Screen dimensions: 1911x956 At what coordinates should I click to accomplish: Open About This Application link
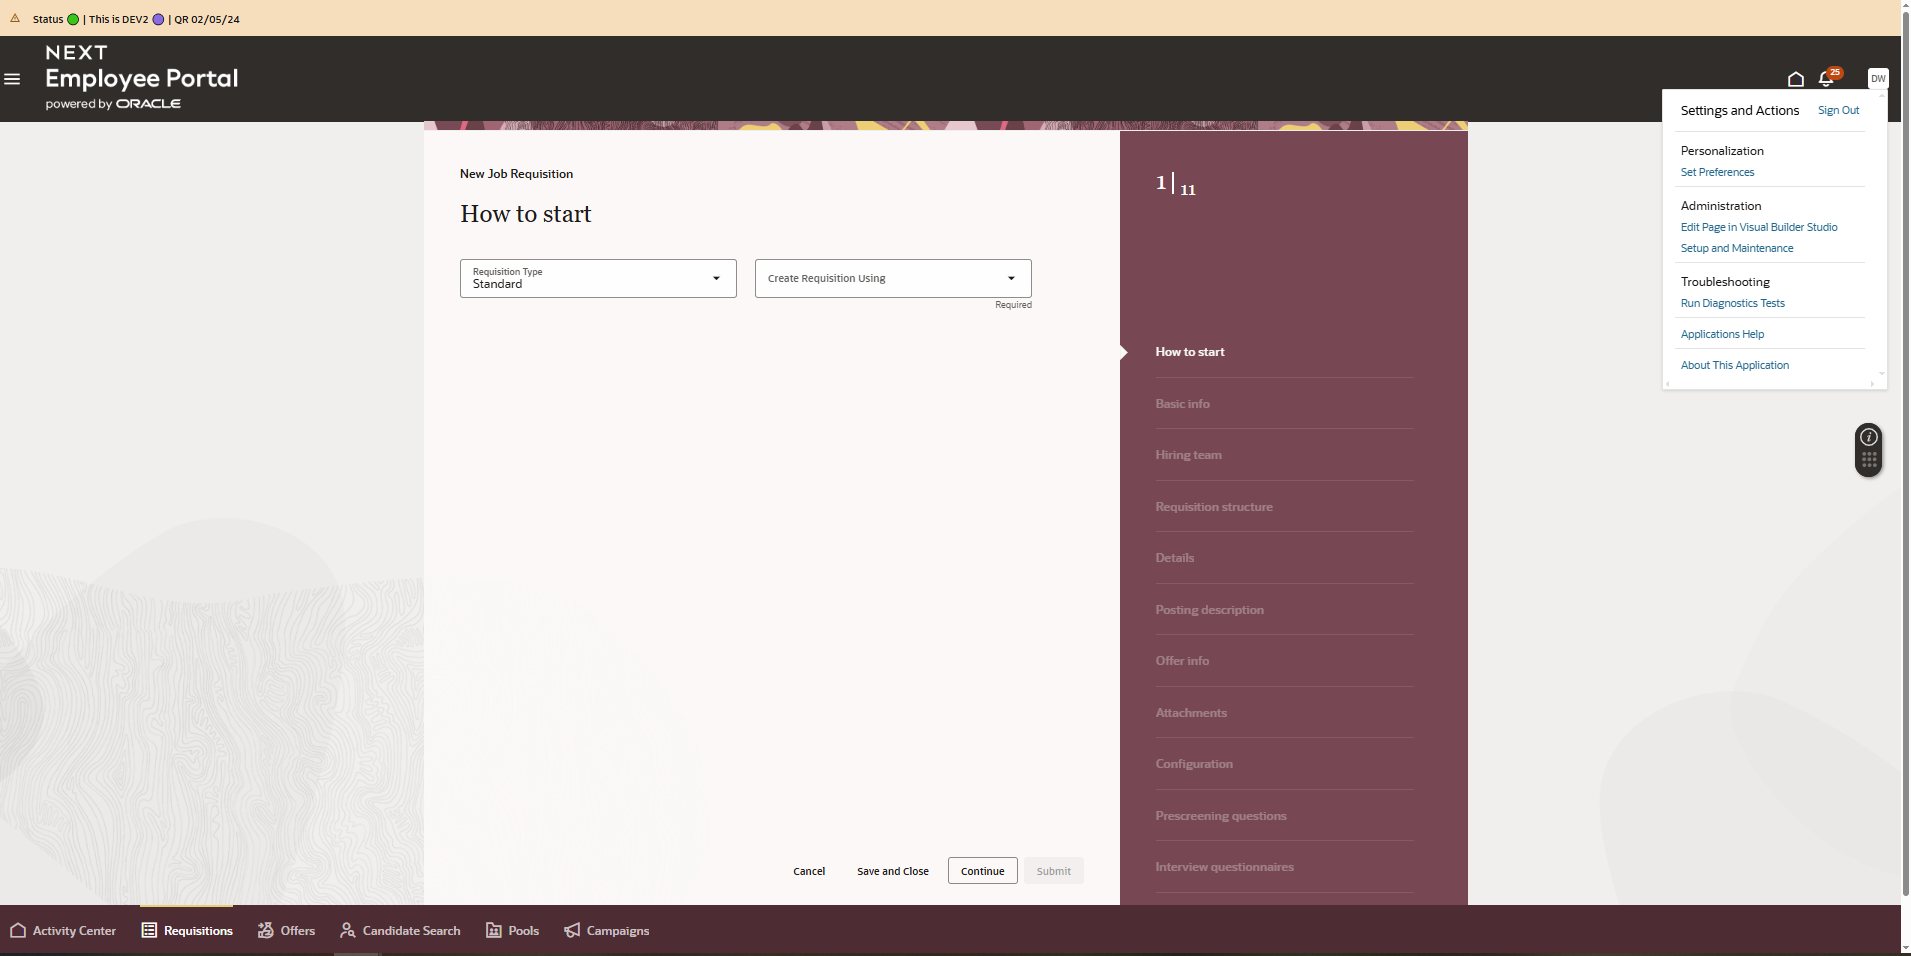(x=1735, y=365)
